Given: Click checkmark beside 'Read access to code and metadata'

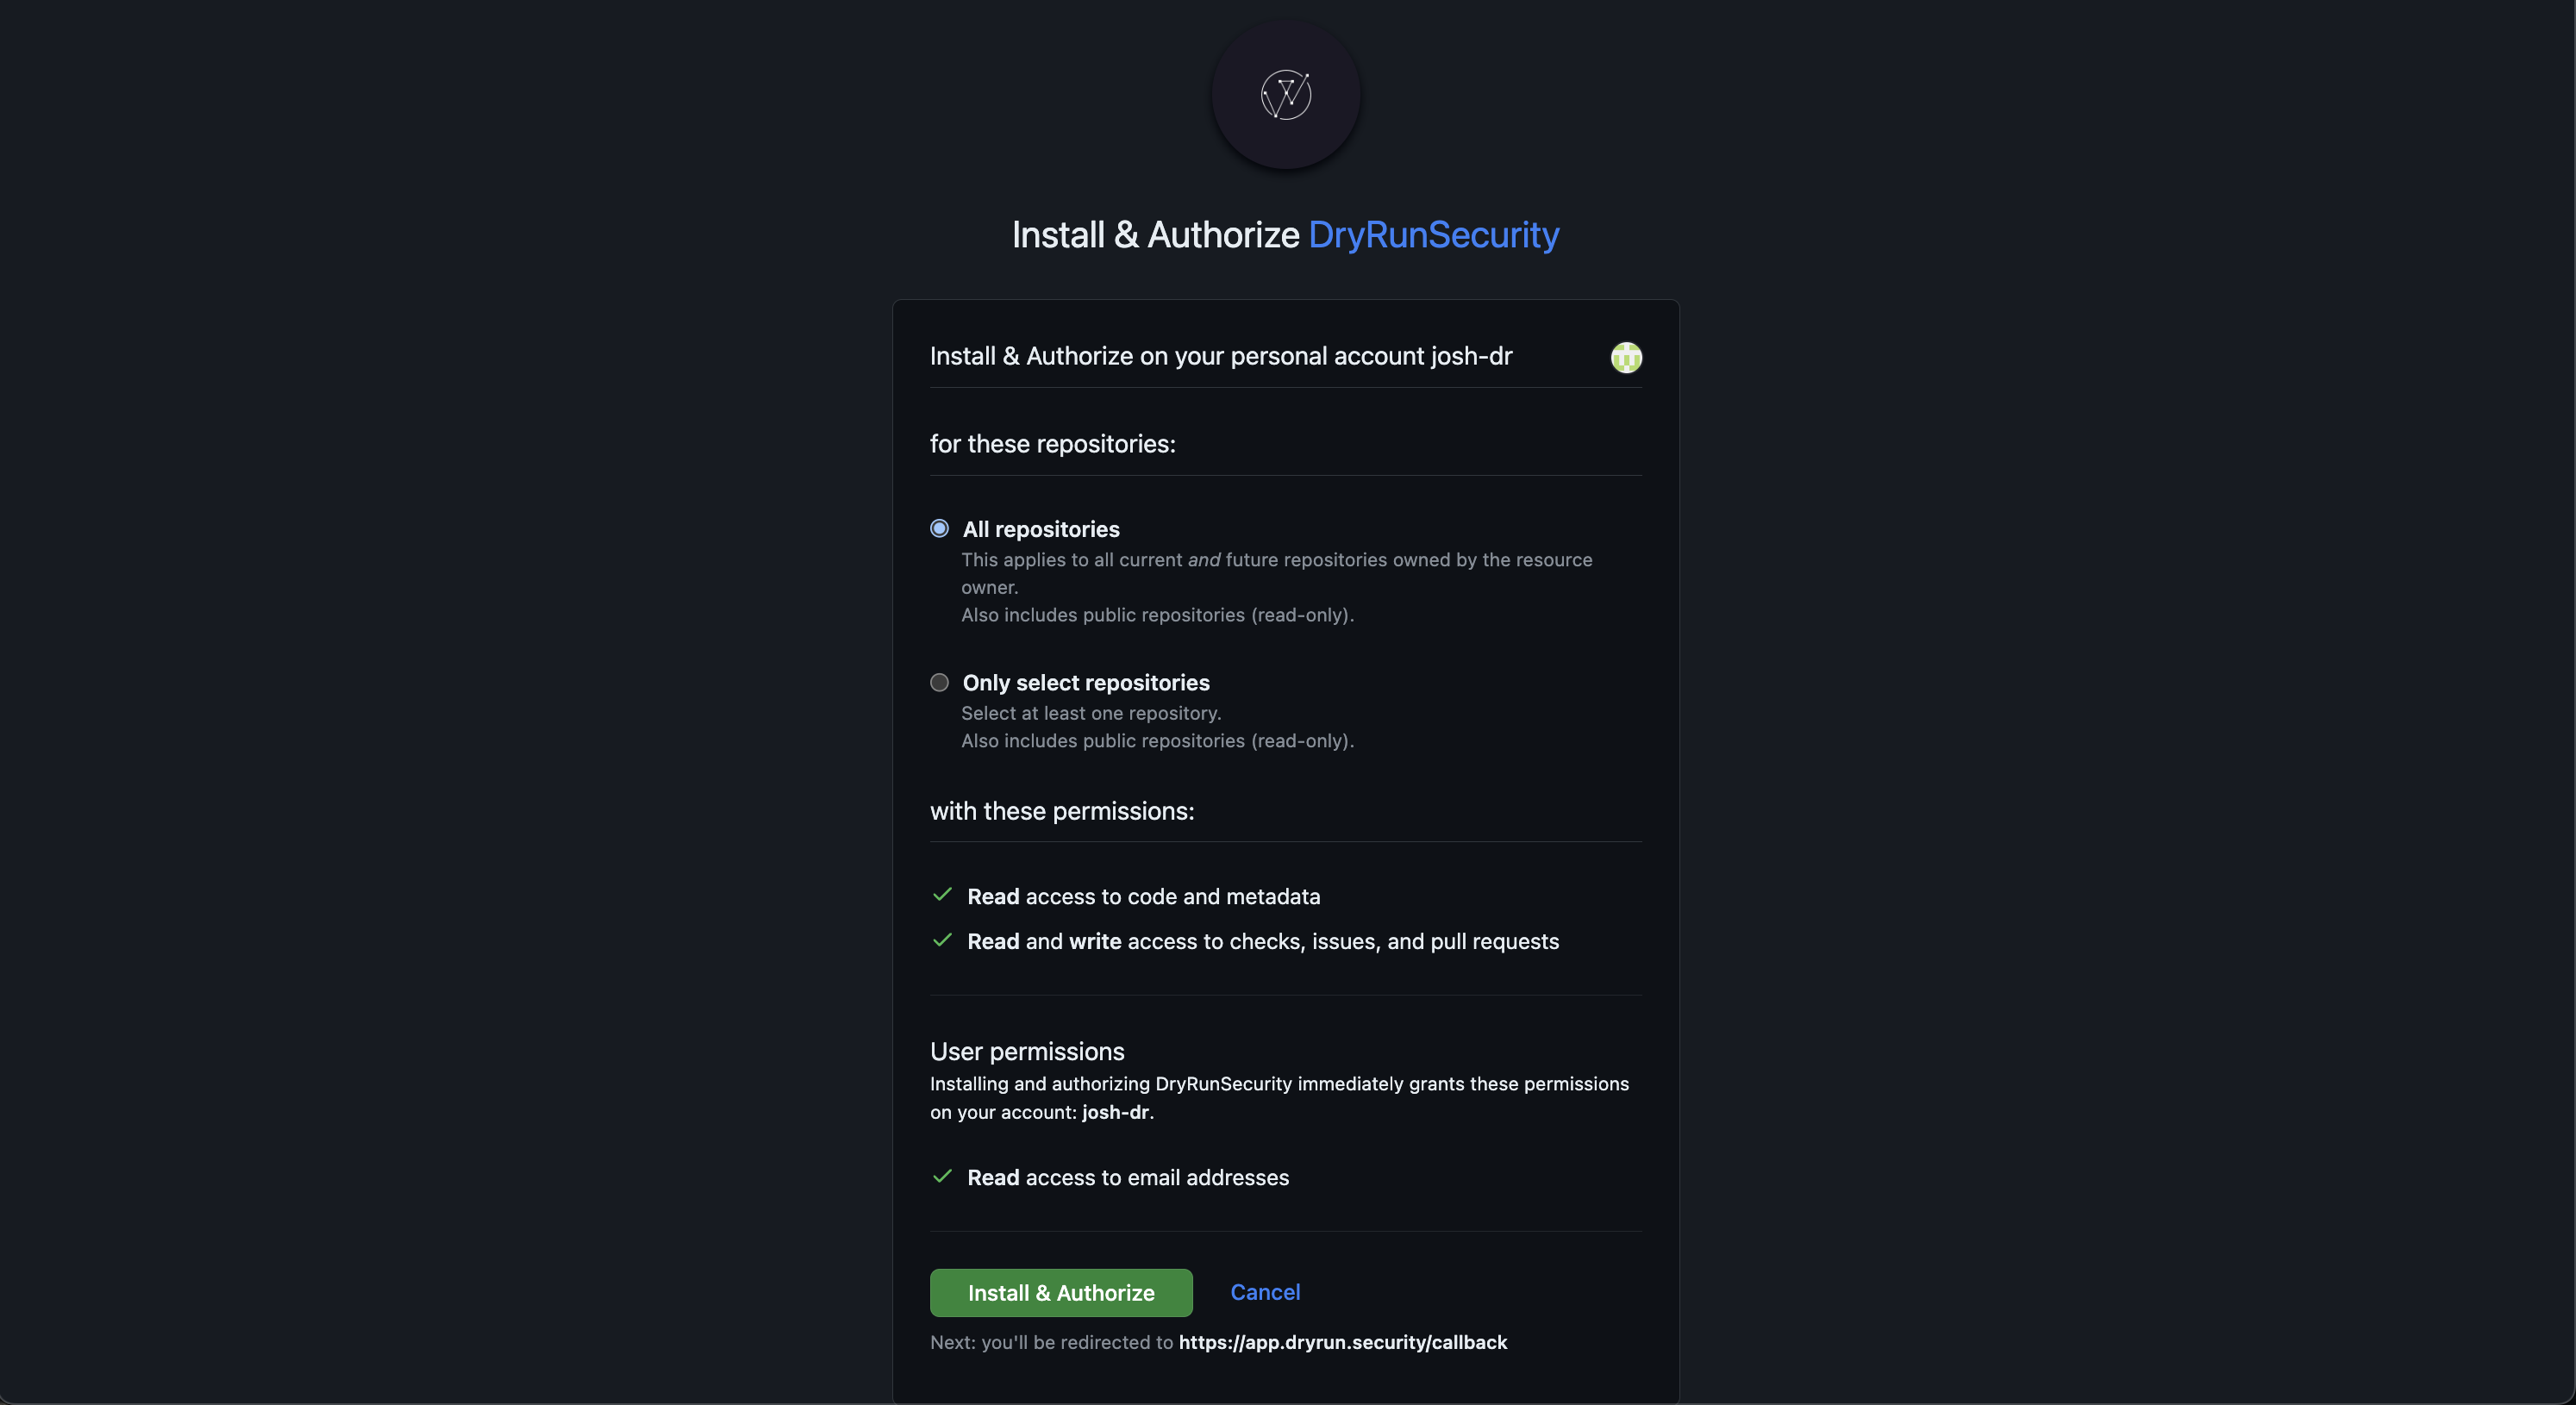Looking at the screenshot, I should point(941,895).
